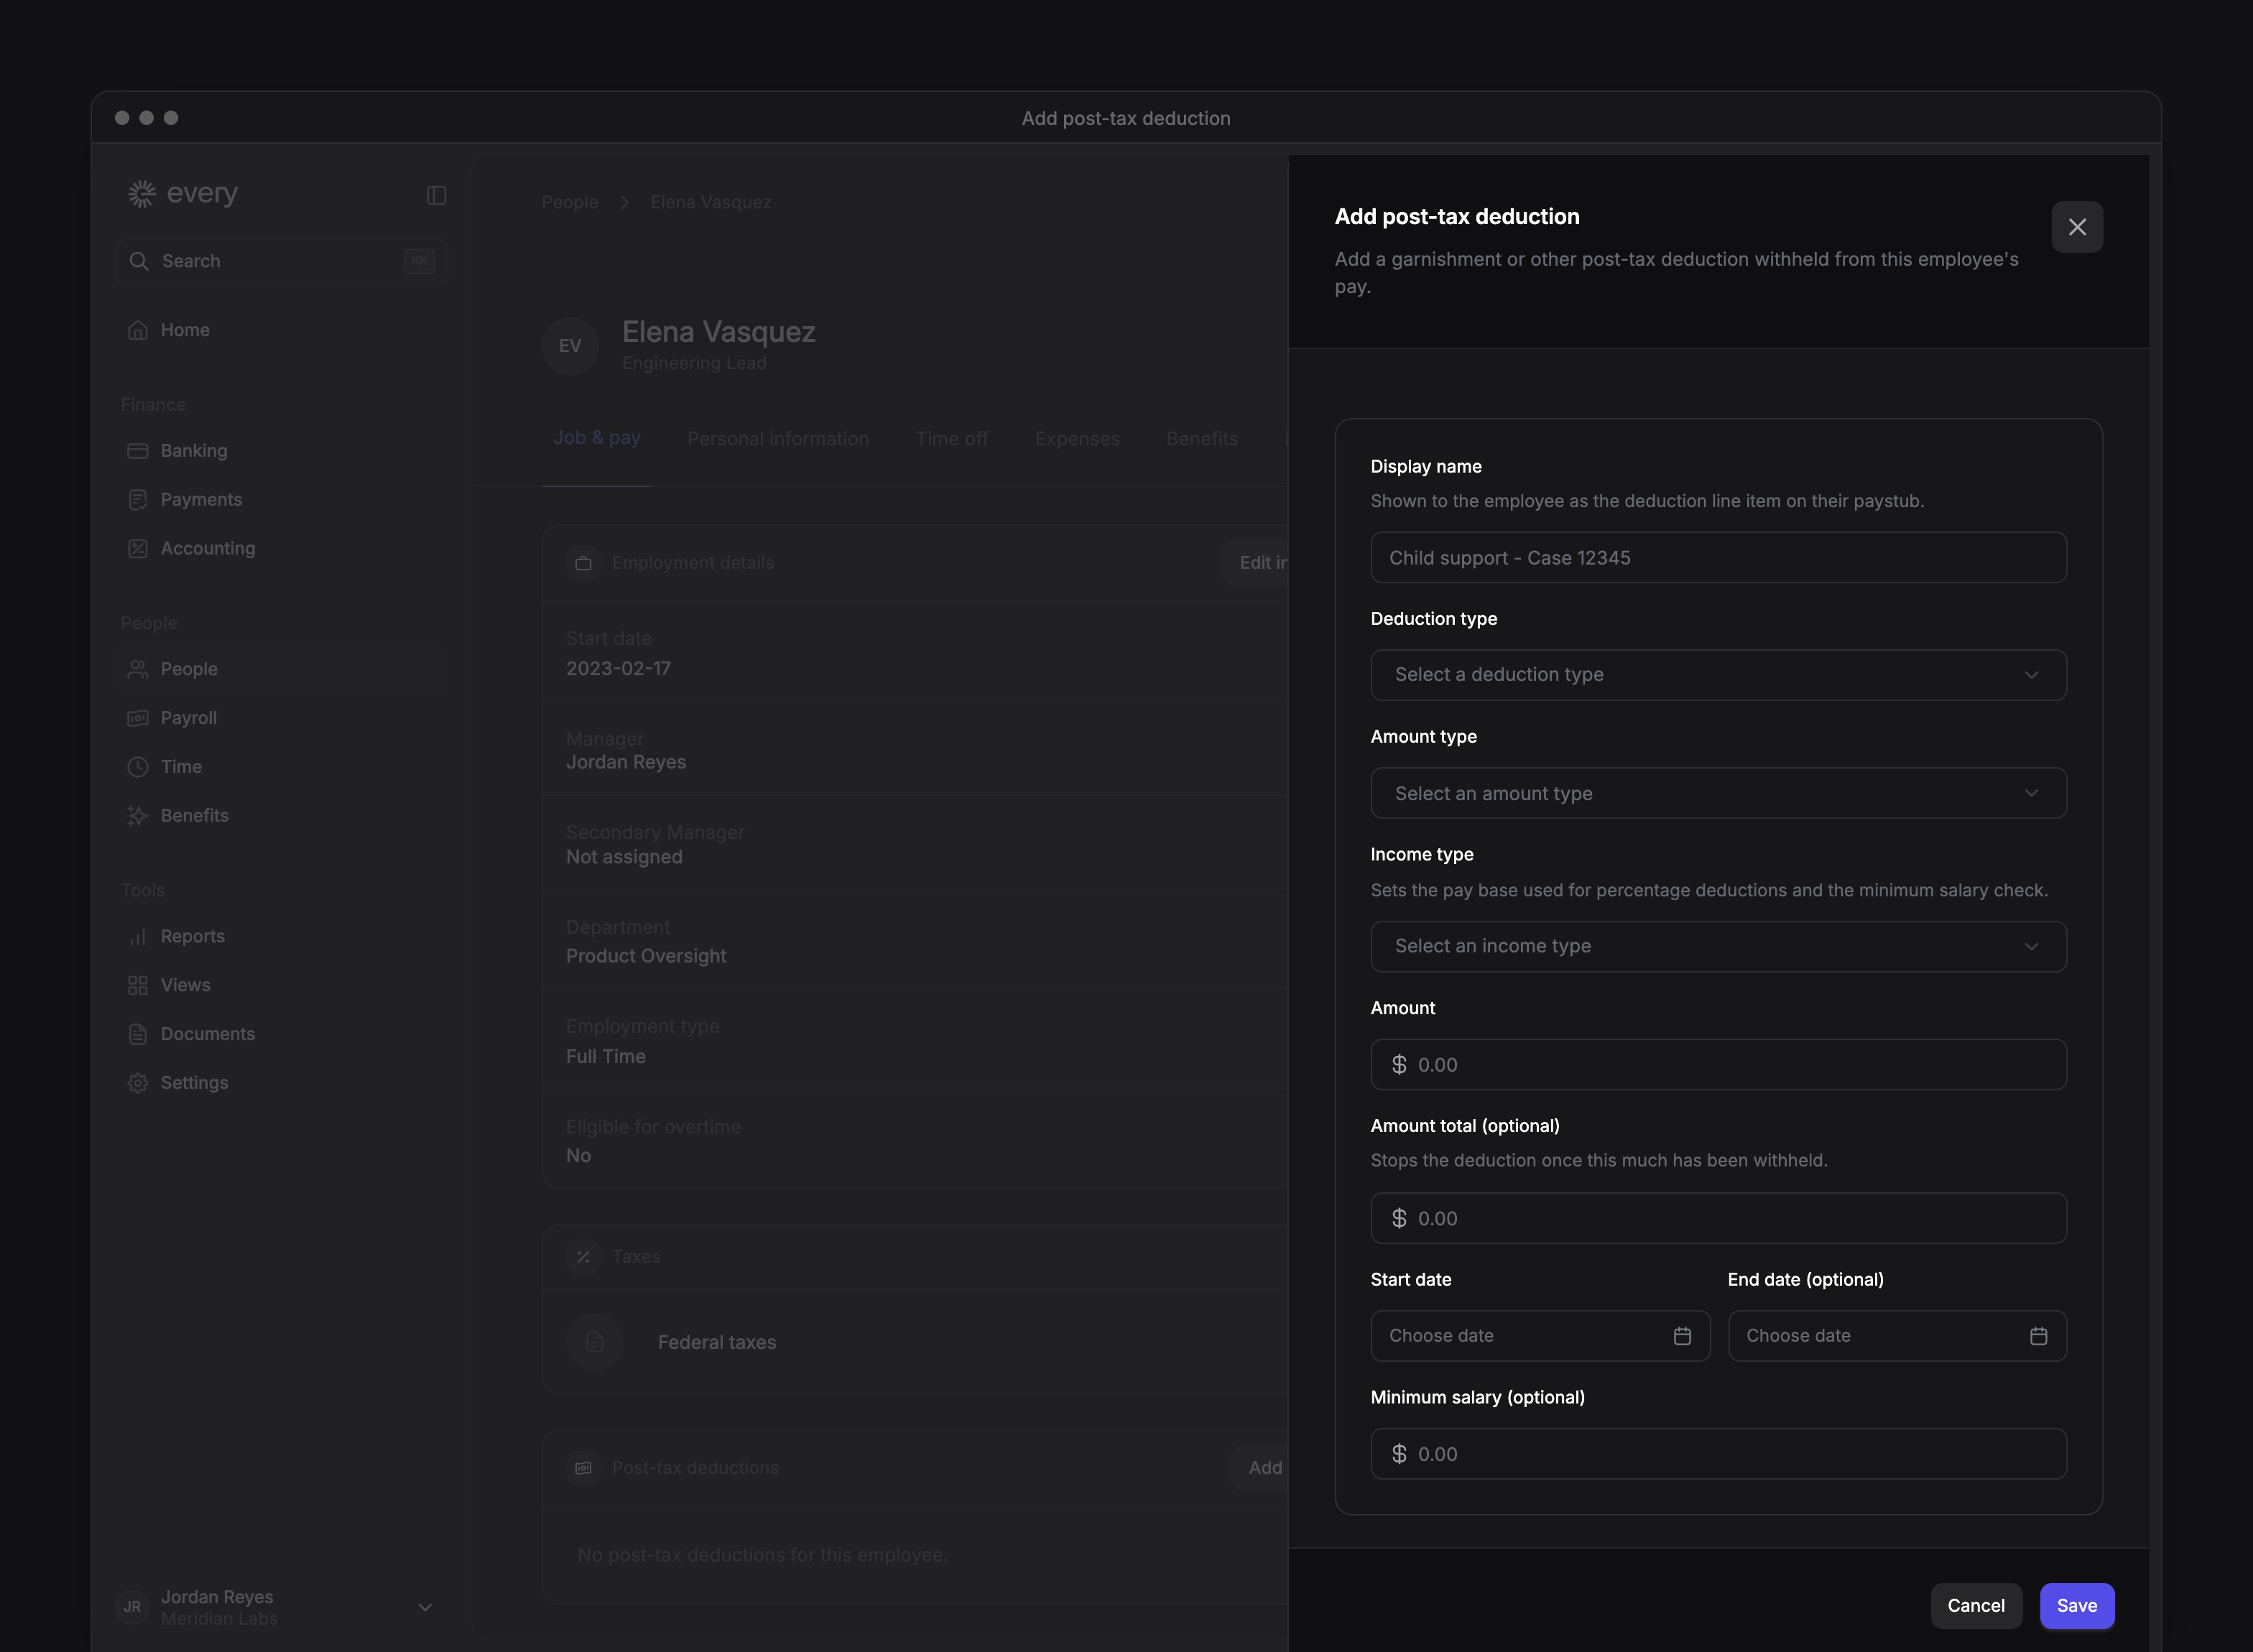2253x1652 pixels.
Task: Focus the Display name field
Action: point(1718,557)
